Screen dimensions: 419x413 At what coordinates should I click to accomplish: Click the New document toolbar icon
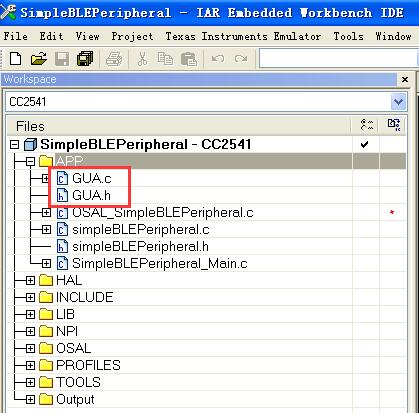pyautogui.click(x=15, y=59)
